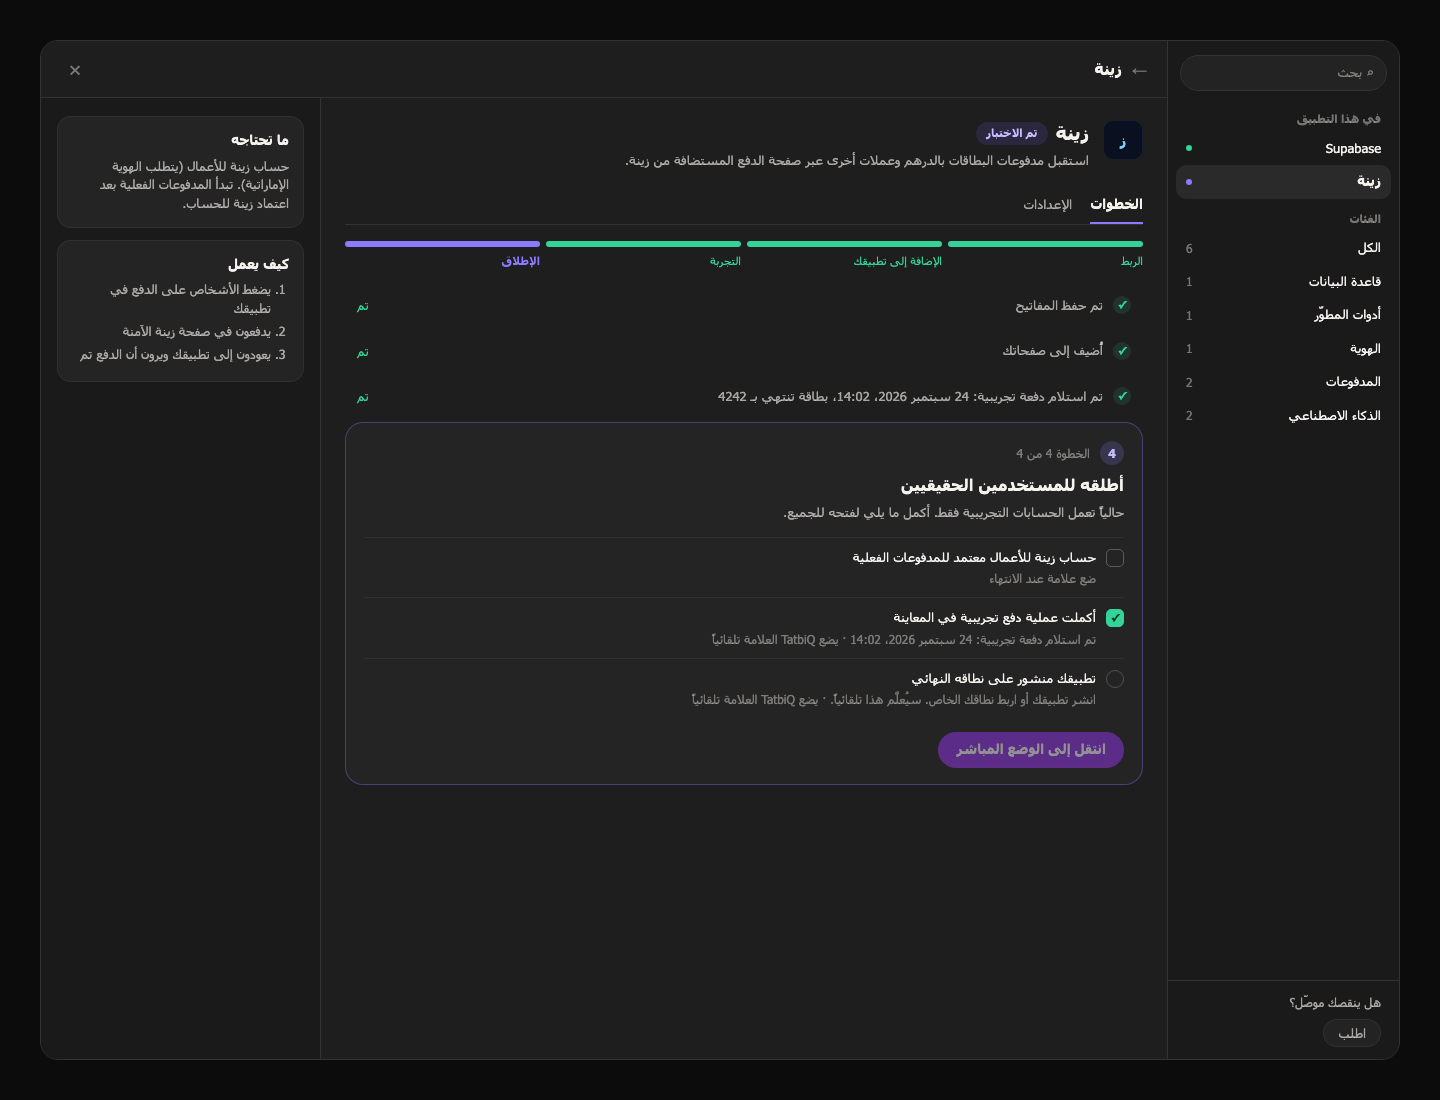
Task: Click the check icon beside تم حفظ المفاتيح
Action: [x=1122, y=306]
